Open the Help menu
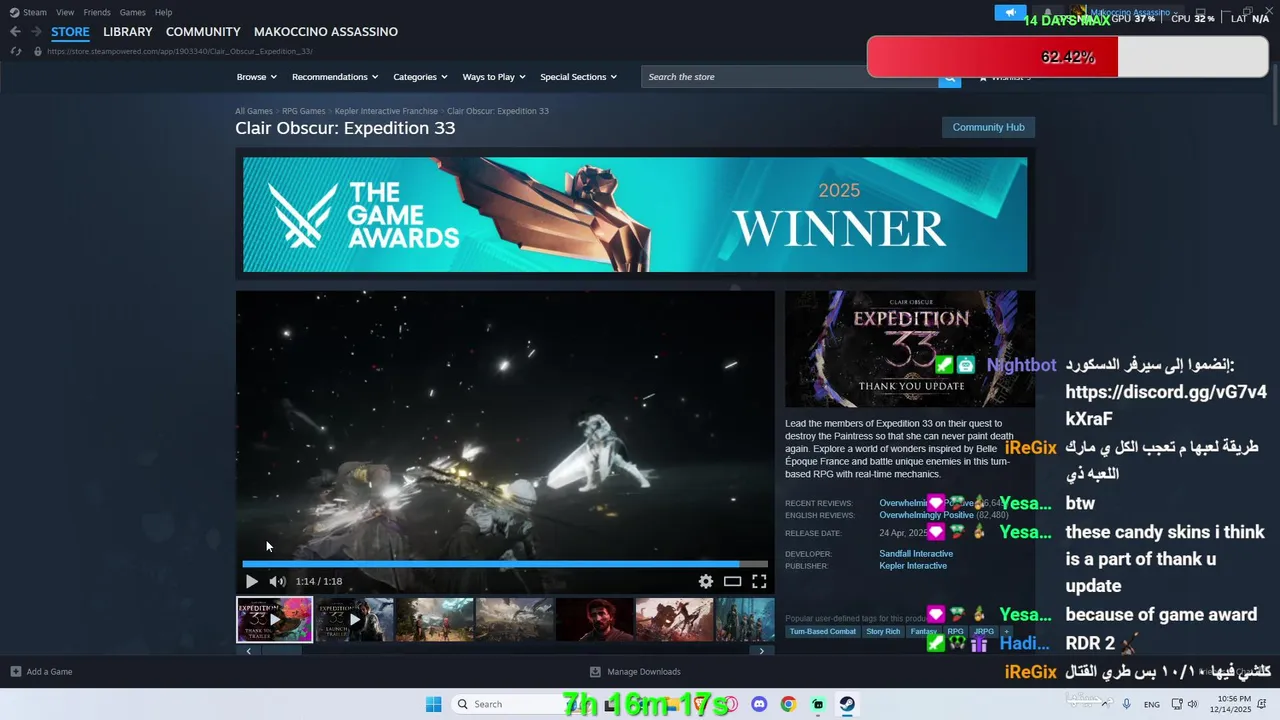This screenshot has height=720, width=1280. (164, 12)
